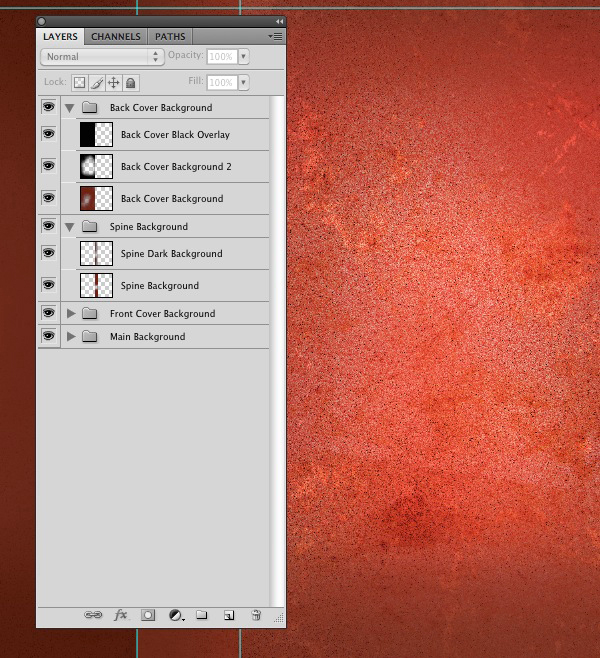The width and height of the screenshot is (600, 658).
Task: Open the Opacity slider dropdown arrow
Action: pyautogui.click(x=243, y=56)
